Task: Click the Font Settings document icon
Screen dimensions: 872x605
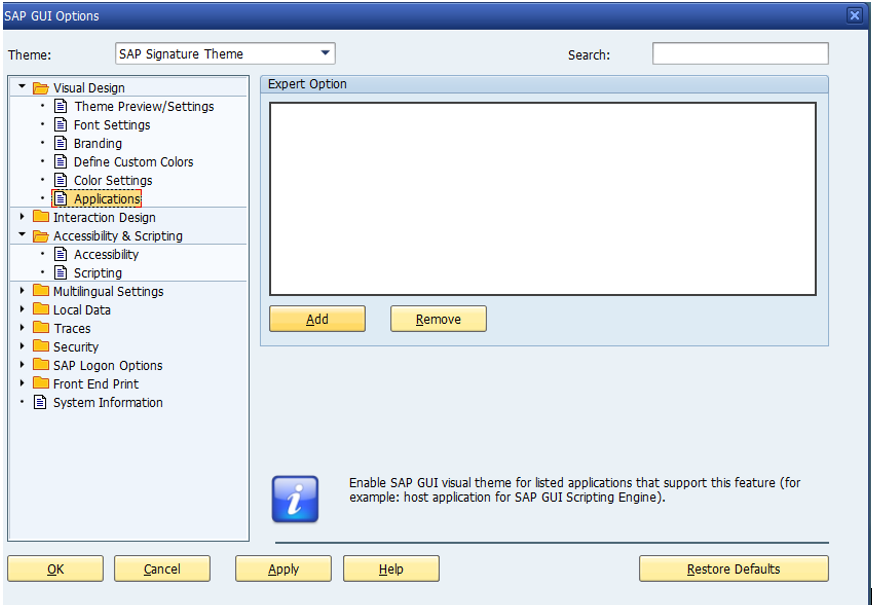Action: pyautogui.click(x=61, y=125)
